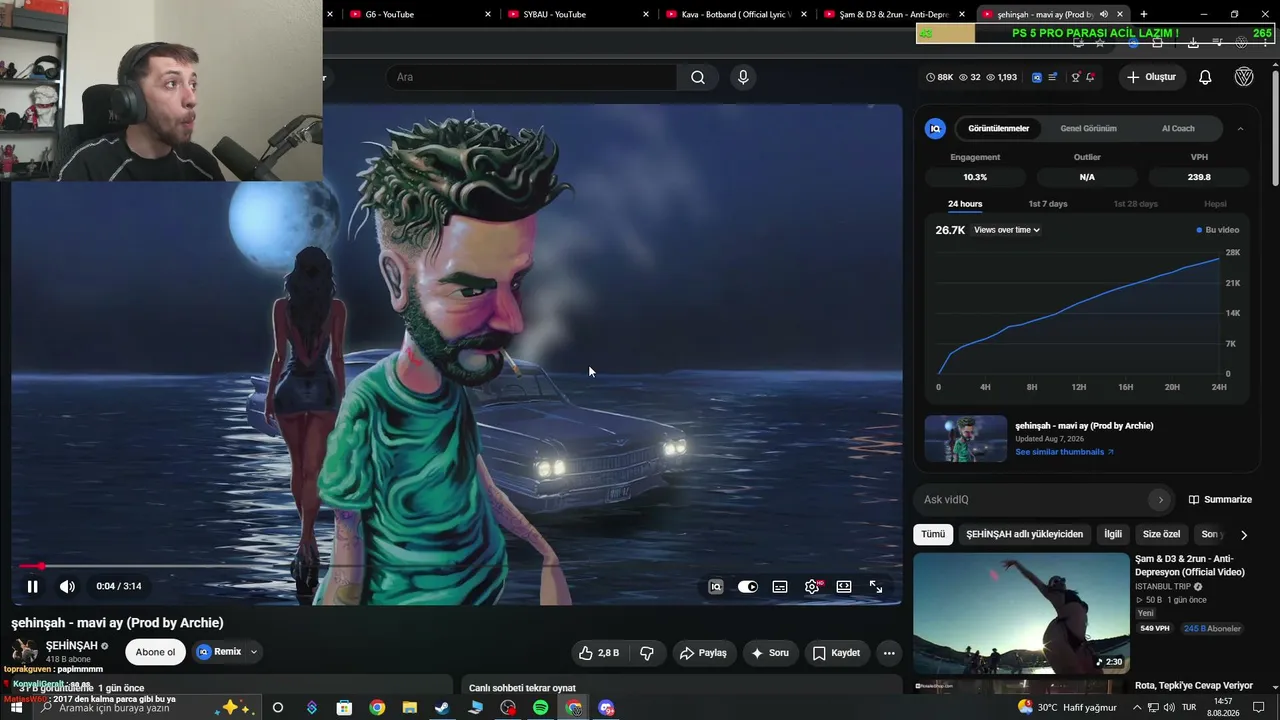Image resolution: width=1280 pixels, height=720 pixels.
Task: Click the Windows taskbar search box
Action: coord(145,708)
